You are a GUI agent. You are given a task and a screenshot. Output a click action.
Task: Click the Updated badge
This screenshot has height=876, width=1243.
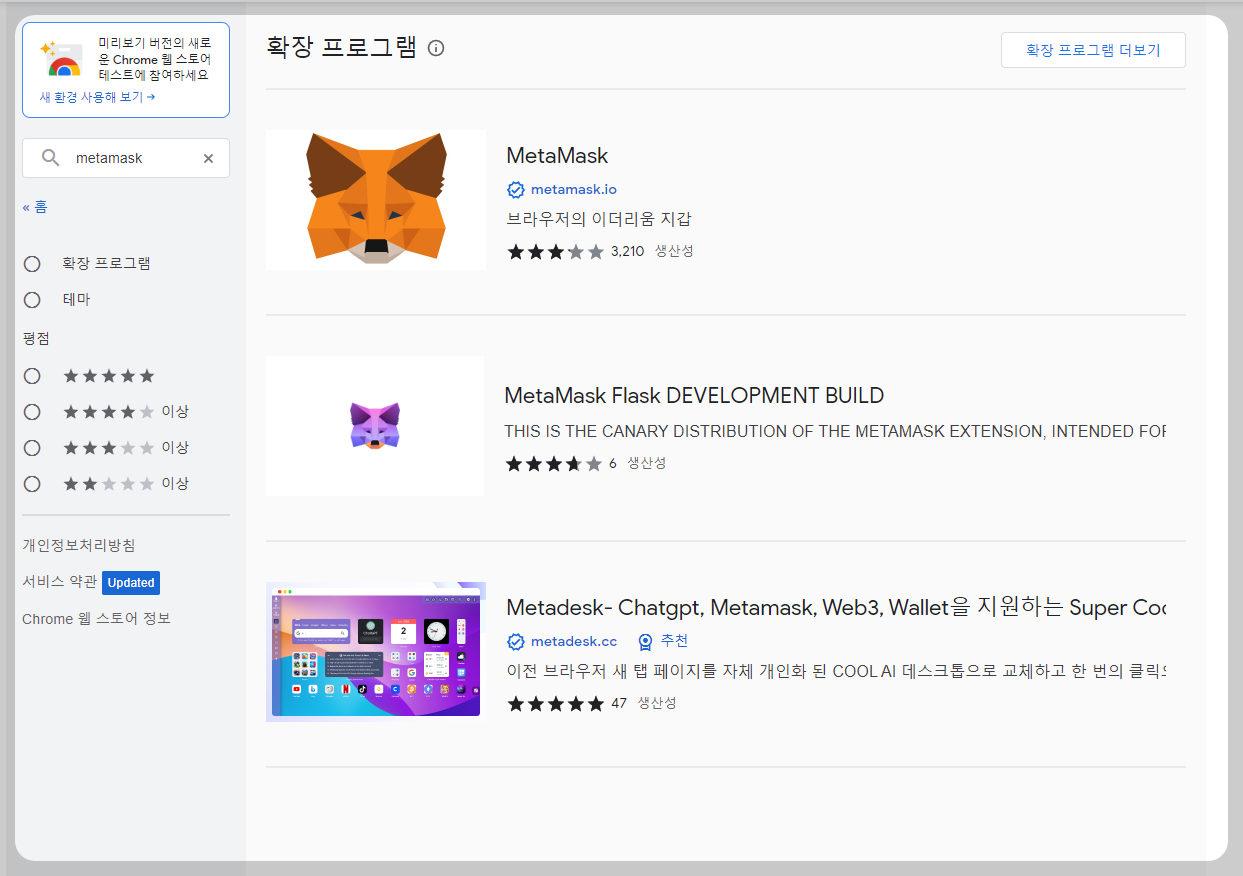coord(131,583)
